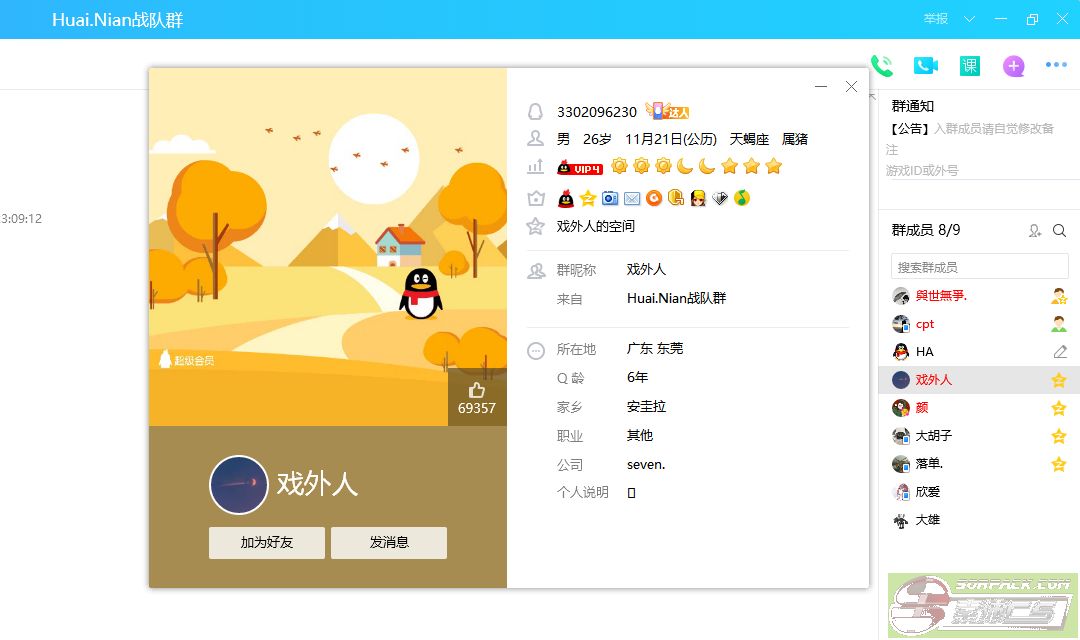
Task: Click the green QQ Music service icon
Action: (741, 198)
